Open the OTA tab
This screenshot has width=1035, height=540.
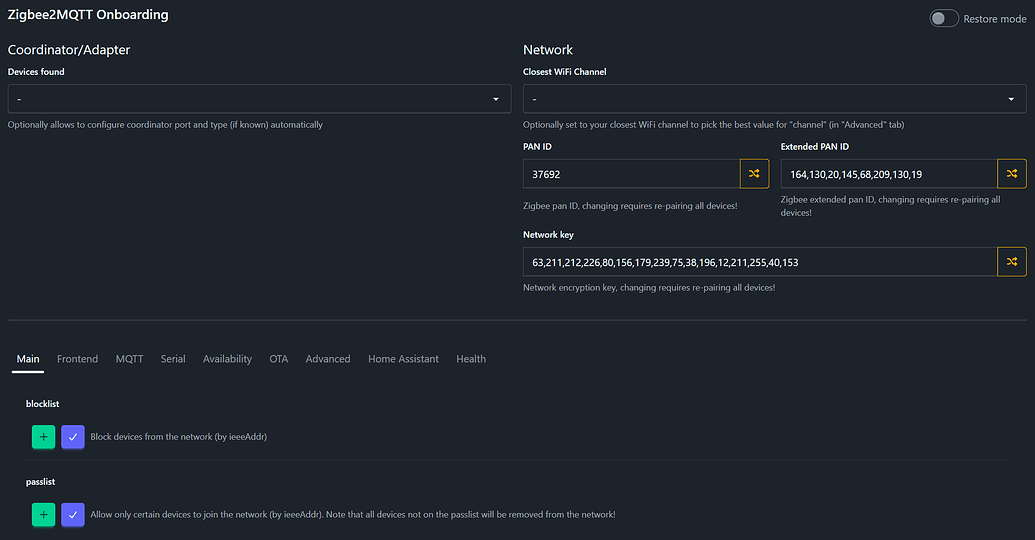[279, 359]
